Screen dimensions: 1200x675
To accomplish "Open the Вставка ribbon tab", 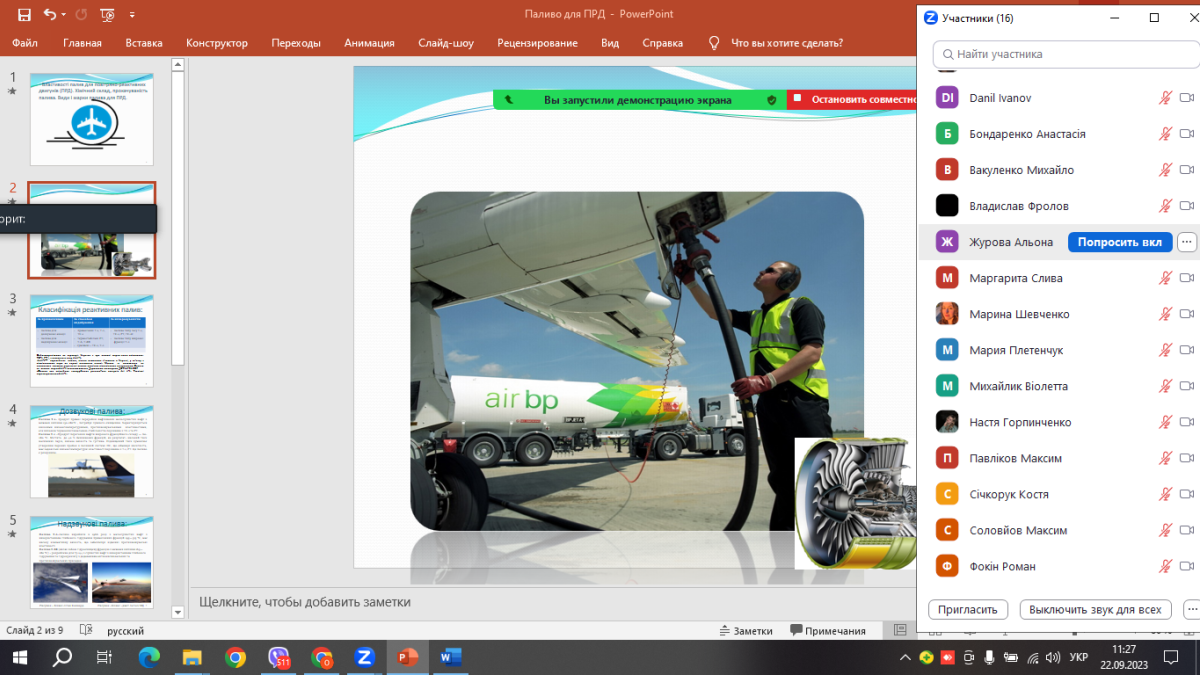I will point(144,43).
